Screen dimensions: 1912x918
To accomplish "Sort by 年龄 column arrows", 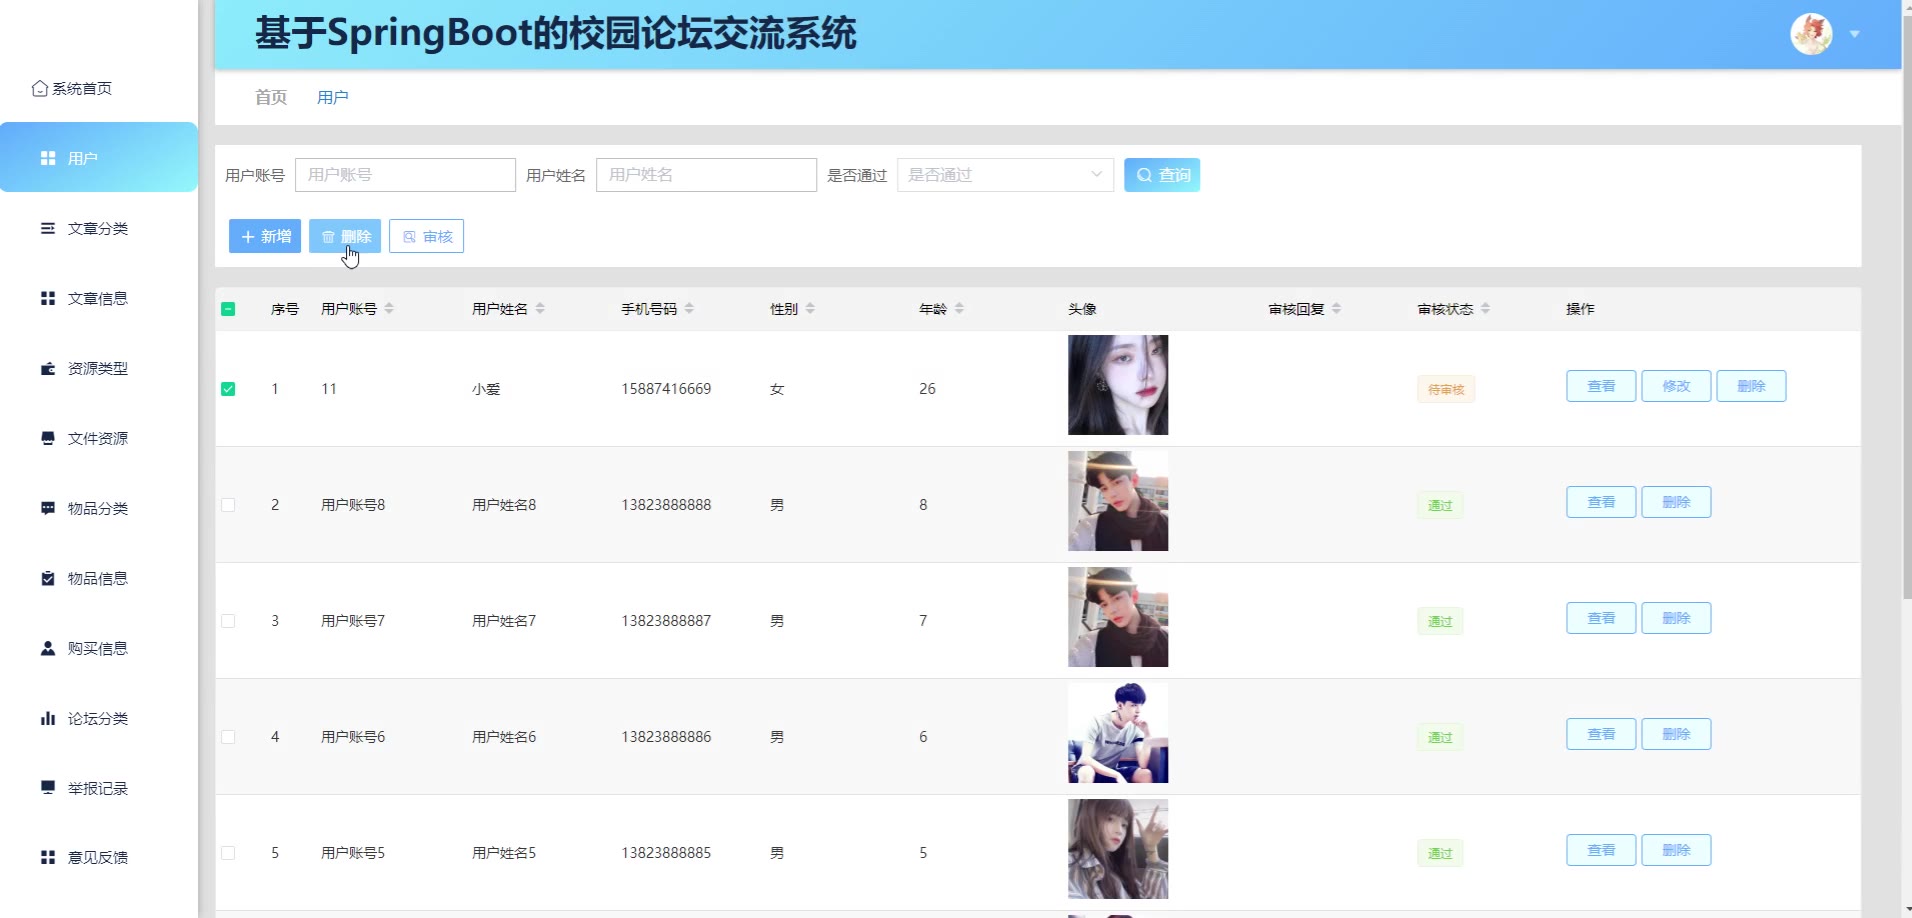I will (x=959, y=309).
